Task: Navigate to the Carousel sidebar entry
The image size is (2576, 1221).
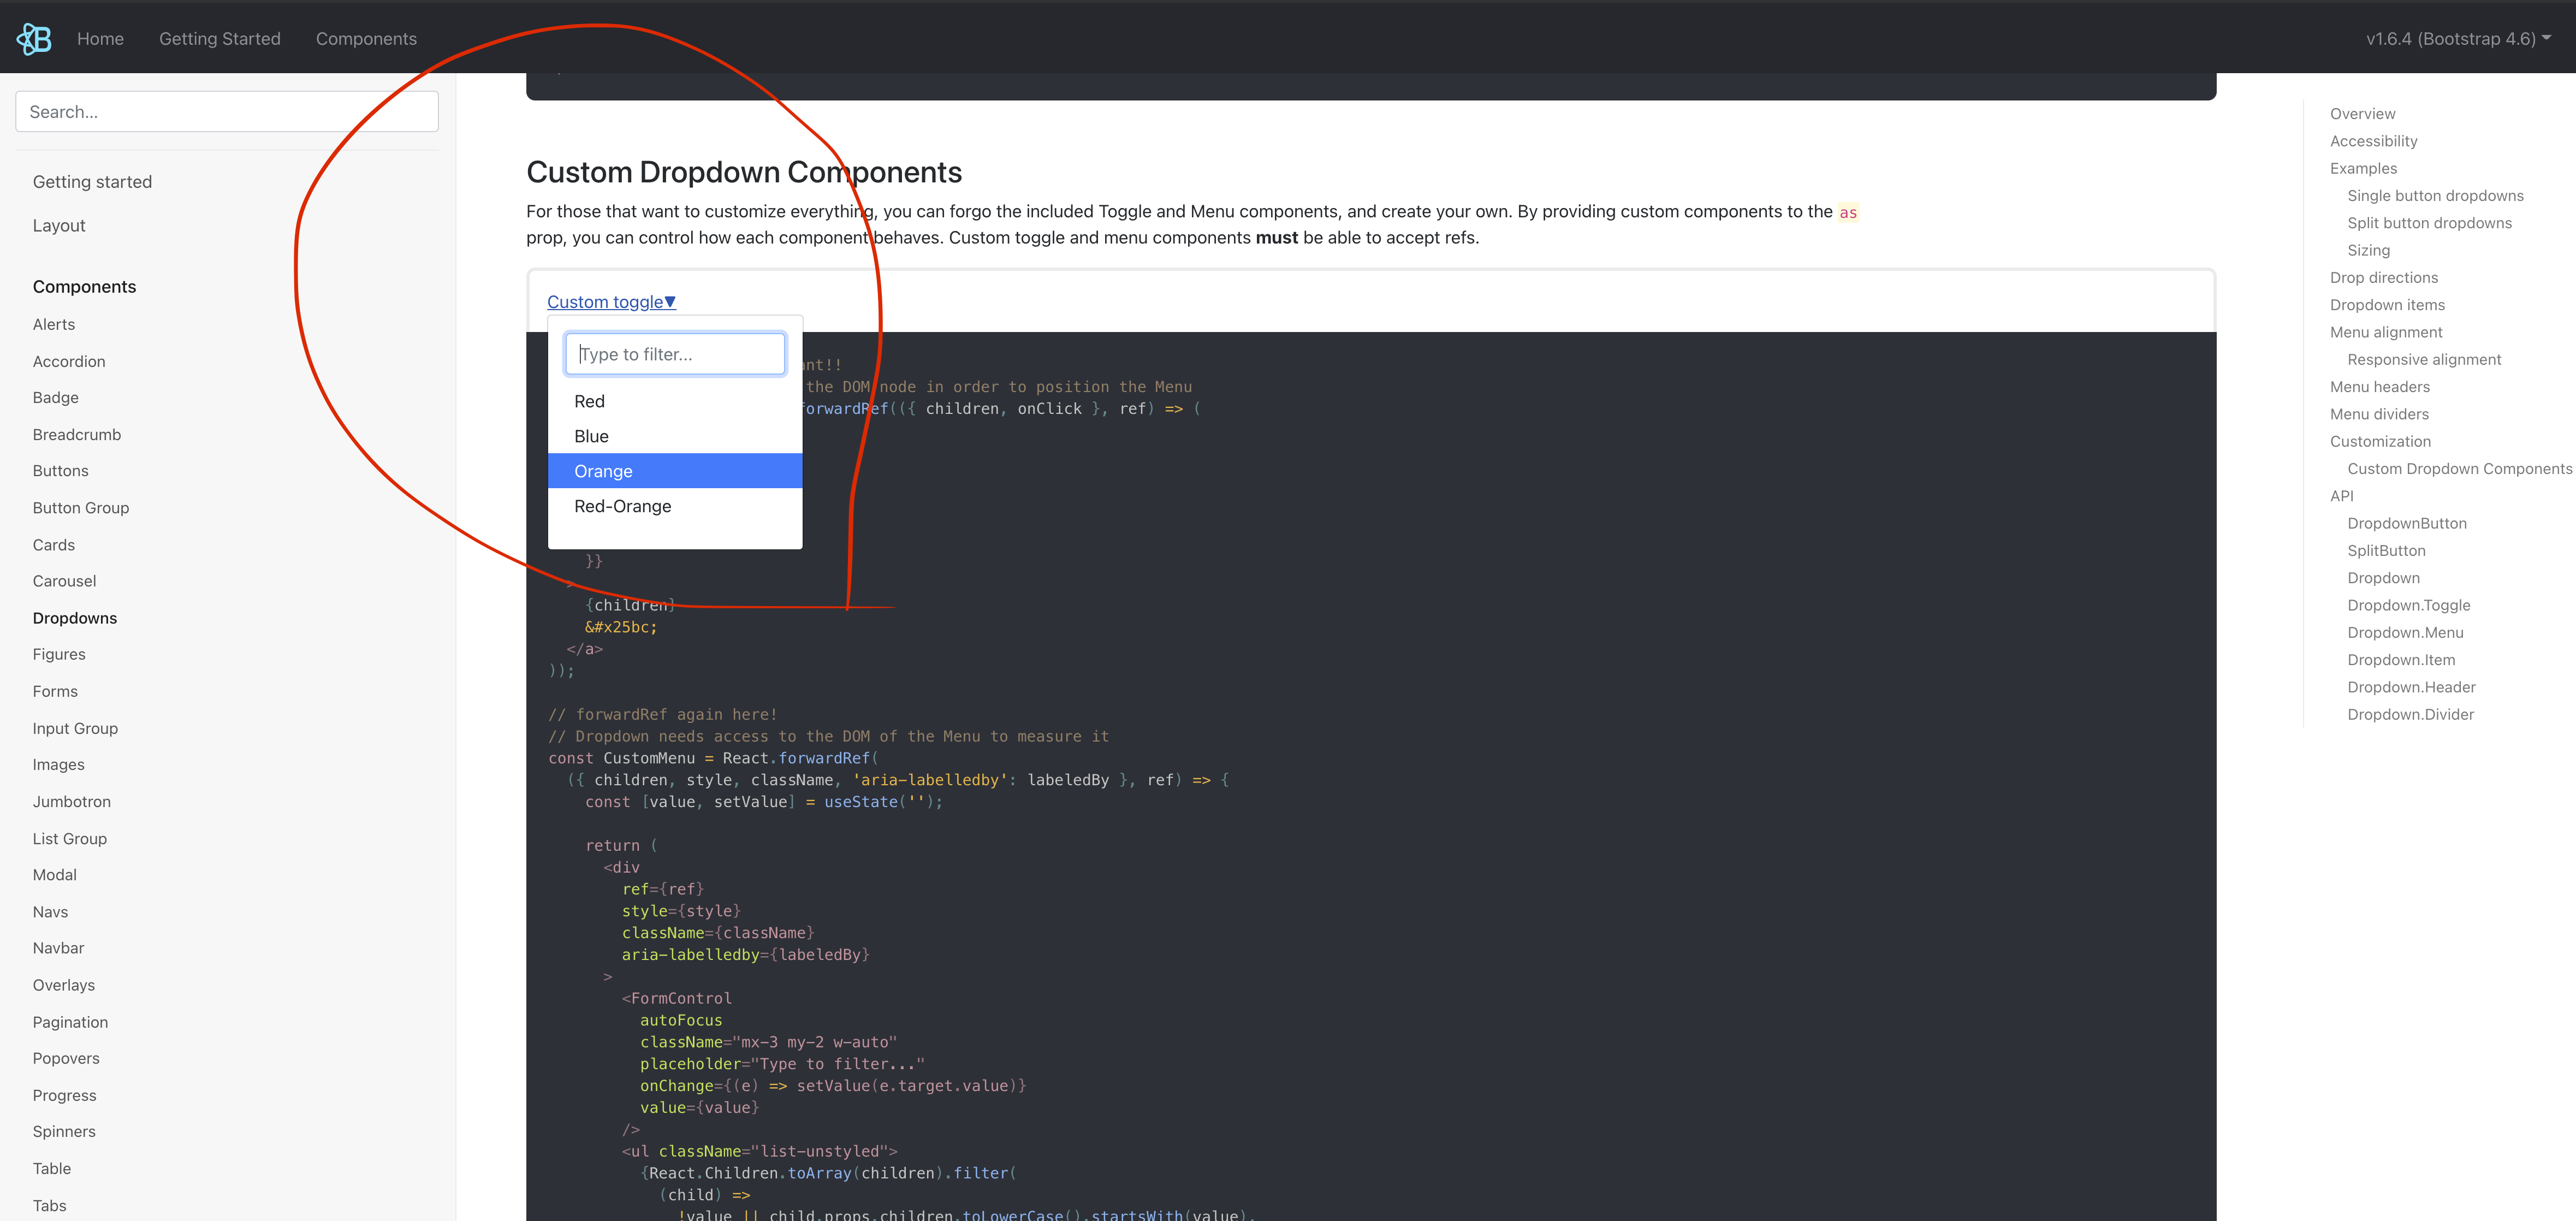Action: pyautogui.click(x=64, y=580)
